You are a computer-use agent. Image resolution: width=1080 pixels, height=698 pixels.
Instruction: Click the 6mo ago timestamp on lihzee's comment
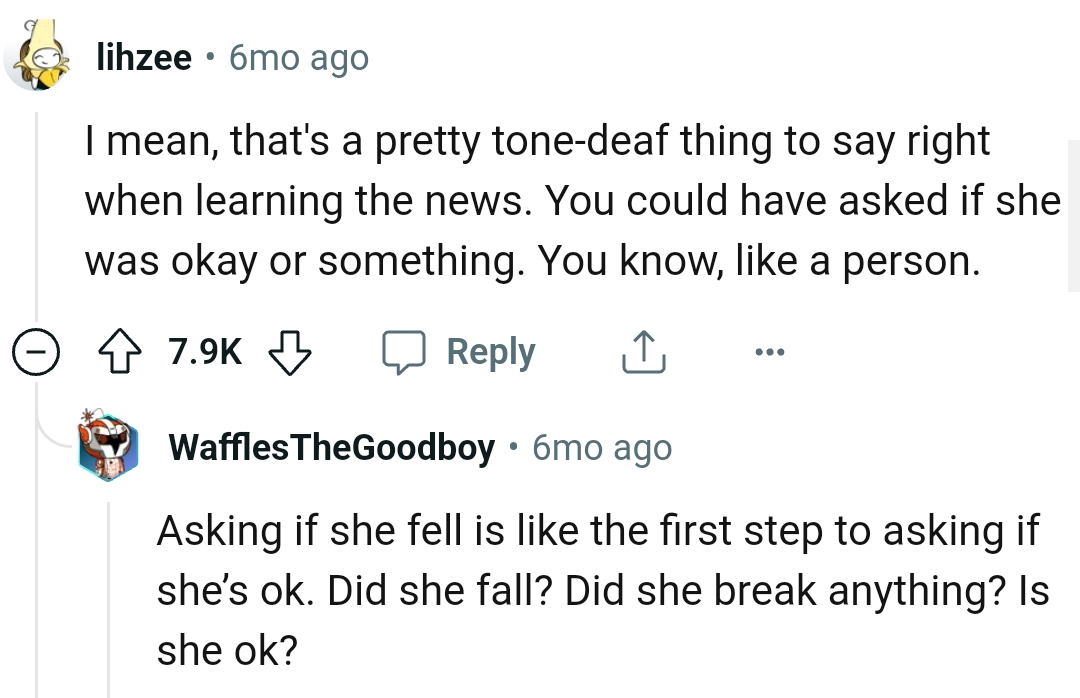[298, 57]
